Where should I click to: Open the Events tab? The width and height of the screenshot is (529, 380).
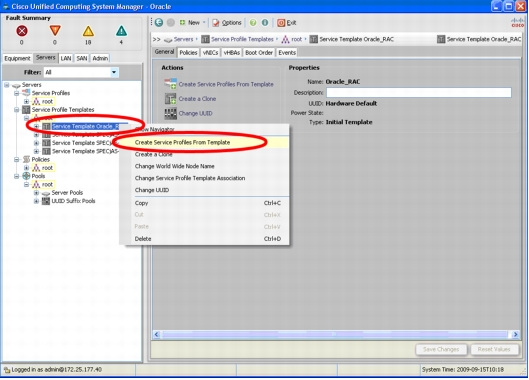287,53
